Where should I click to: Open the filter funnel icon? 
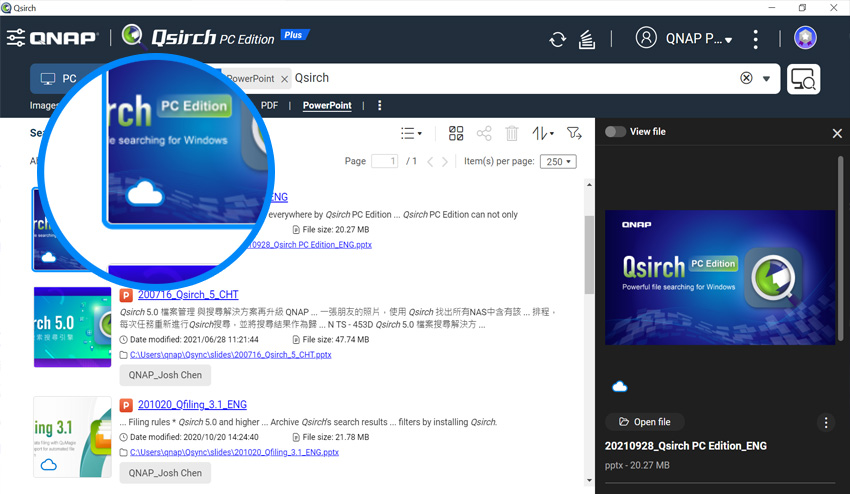coord(574,133)
